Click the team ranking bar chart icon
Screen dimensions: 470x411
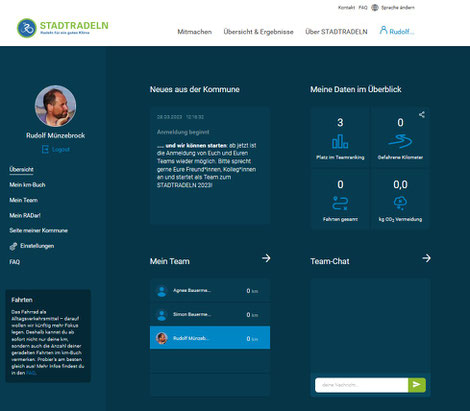[340, 141]
